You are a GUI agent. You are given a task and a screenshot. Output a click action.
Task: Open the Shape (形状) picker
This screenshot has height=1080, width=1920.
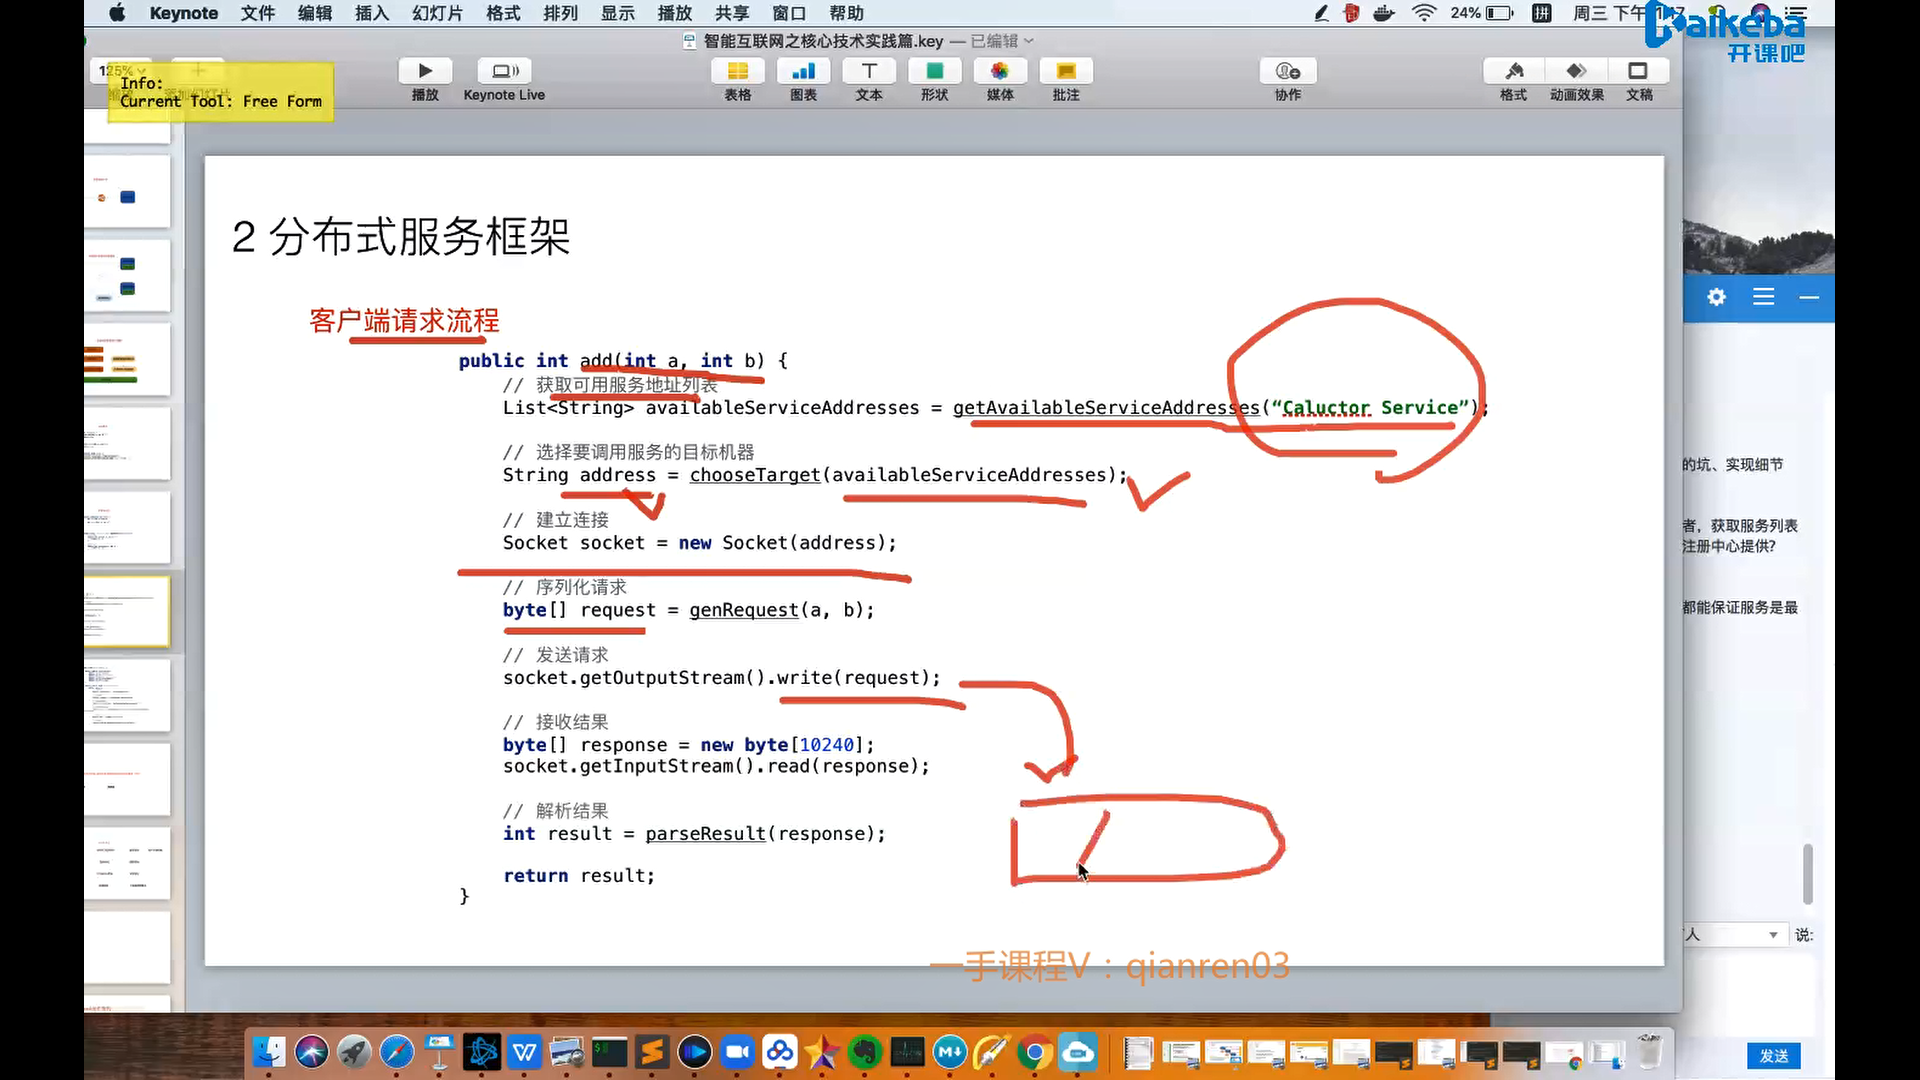[934, 72]
